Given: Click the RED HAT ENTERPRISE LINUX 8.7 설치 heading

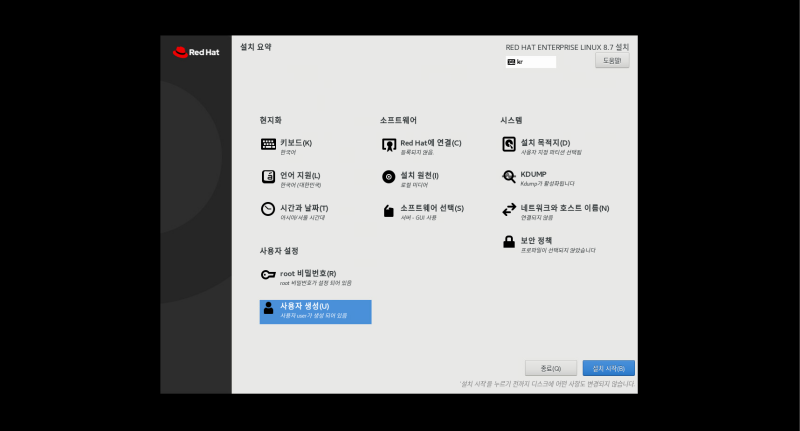Looking at the screenshot, I should (567, 47).
